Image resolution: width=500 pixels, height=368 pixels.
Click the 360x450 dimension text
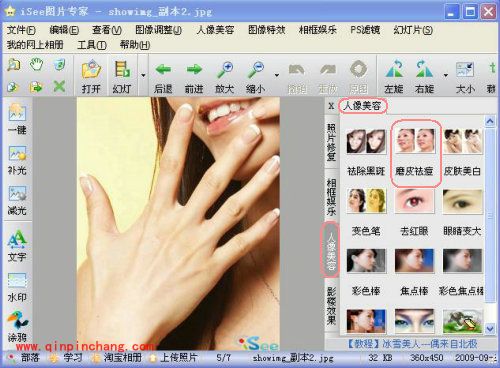[427, 358]
